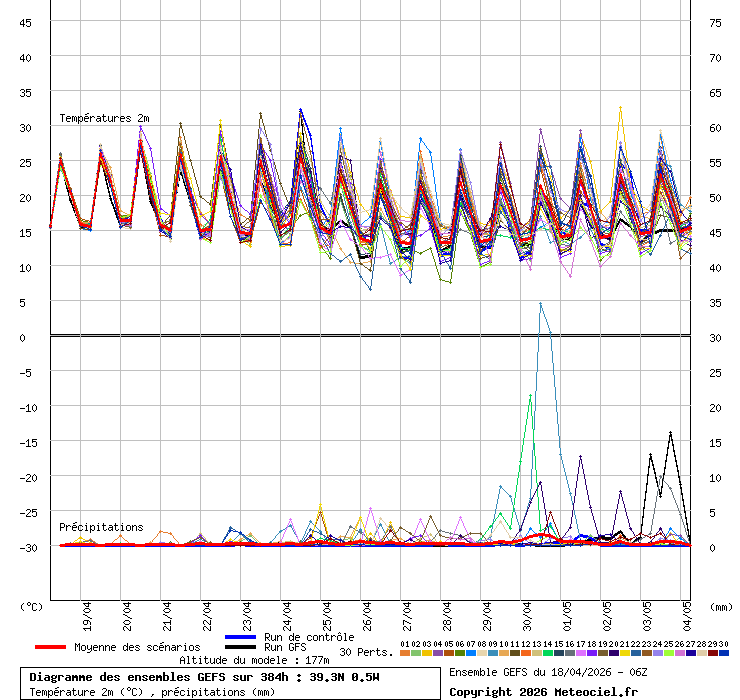Click the Run de contrôle legend label
This screenshot has width=740, height=700.
coord(309,637)
